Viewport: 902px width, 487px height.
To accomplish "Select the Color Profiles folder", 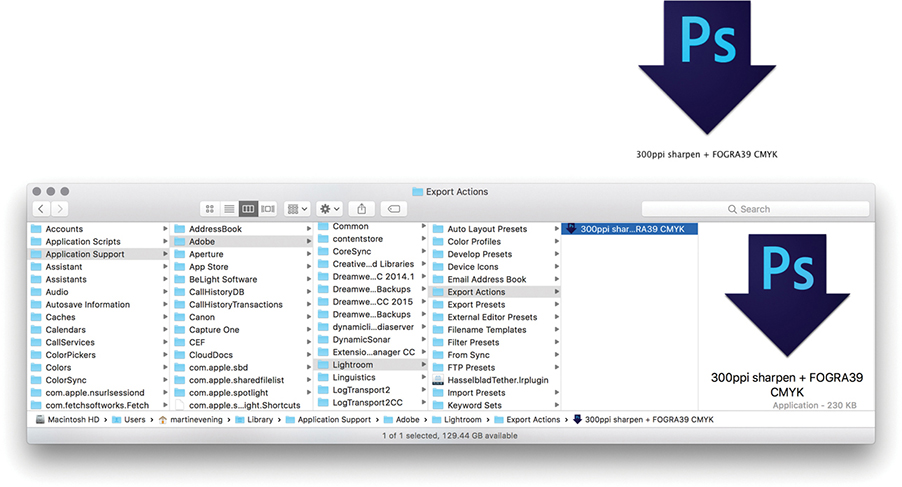I will coord(495,241).
